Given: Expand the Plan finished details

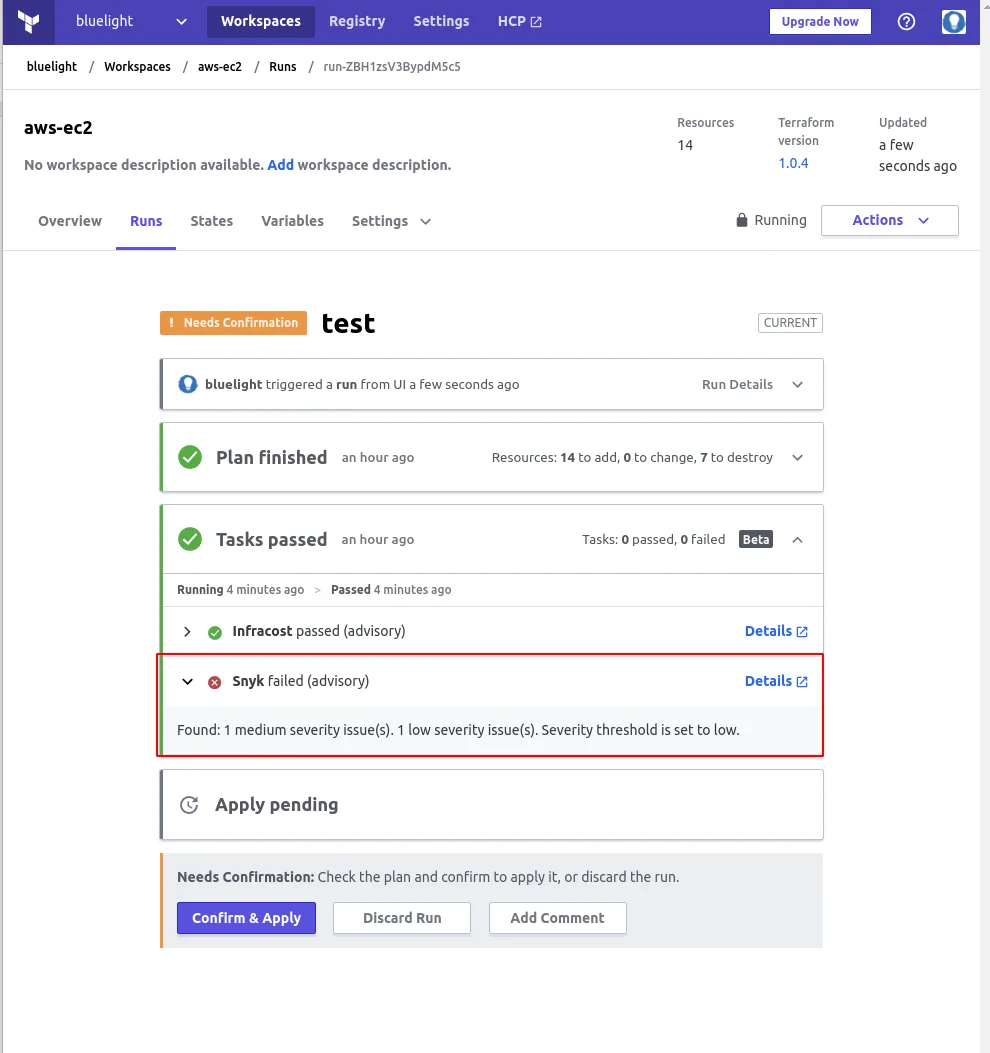Looking at the screenshot, I should (x=797, y=457).
